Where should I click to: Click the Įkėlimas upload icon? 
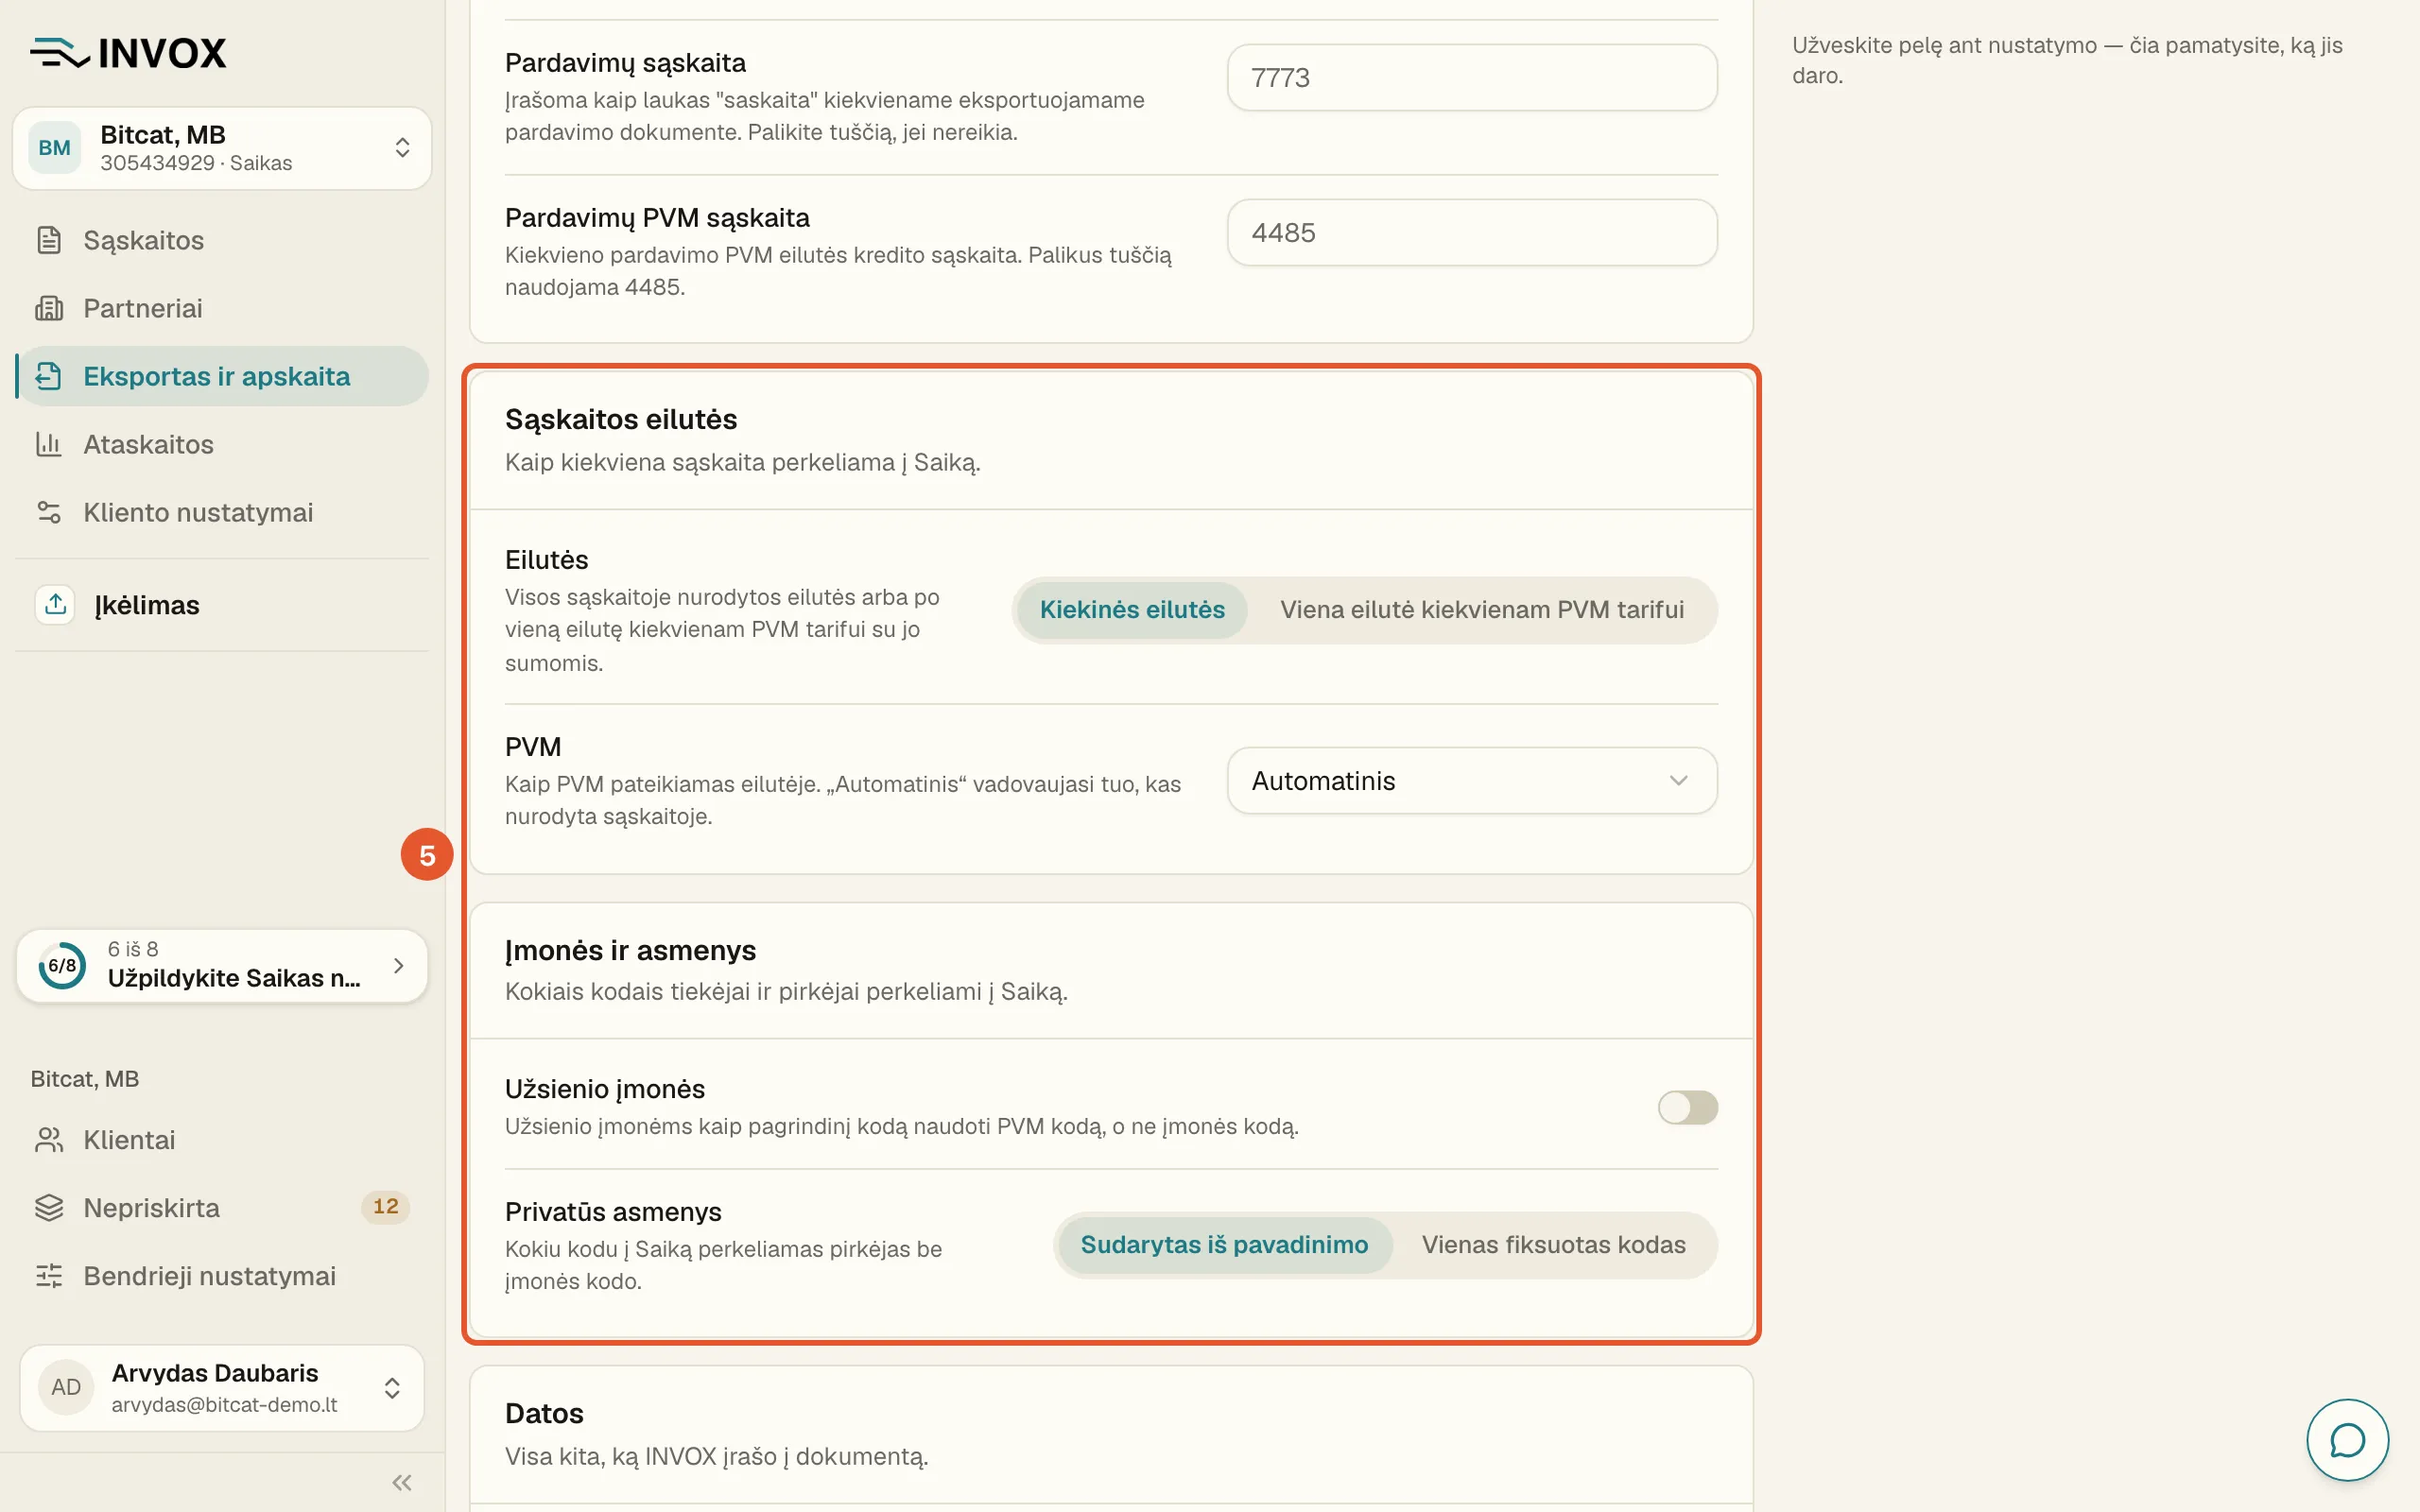click(55, 604)
